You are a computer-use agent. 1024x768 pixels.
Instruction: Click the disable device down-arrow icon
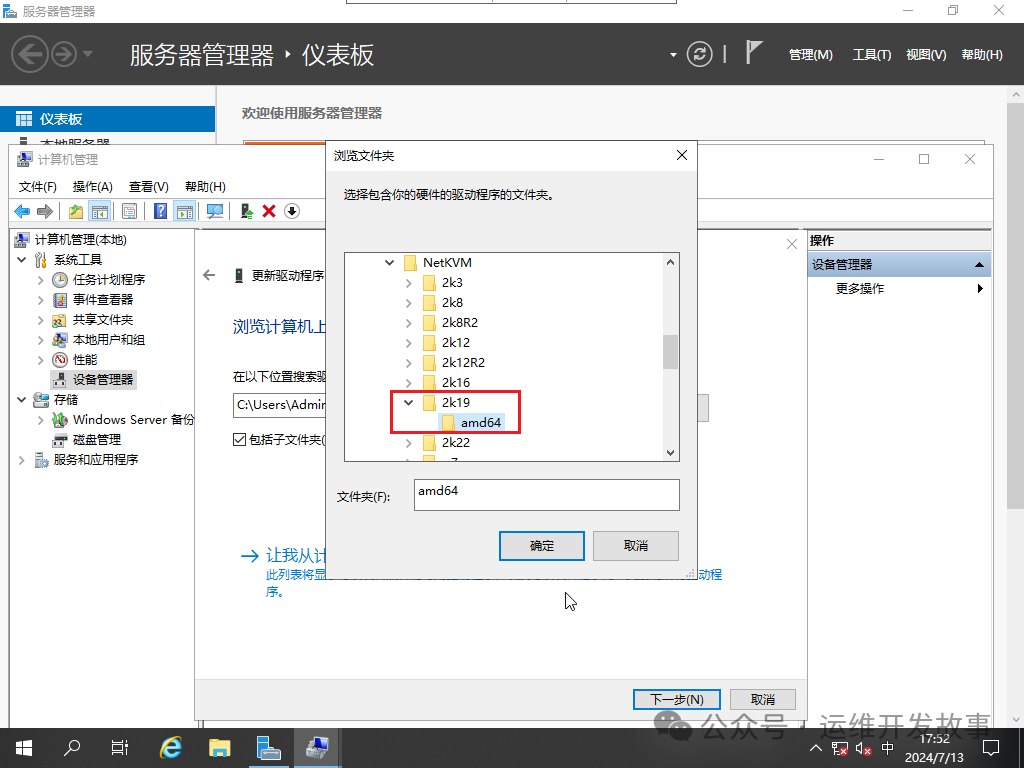[291, 211]
